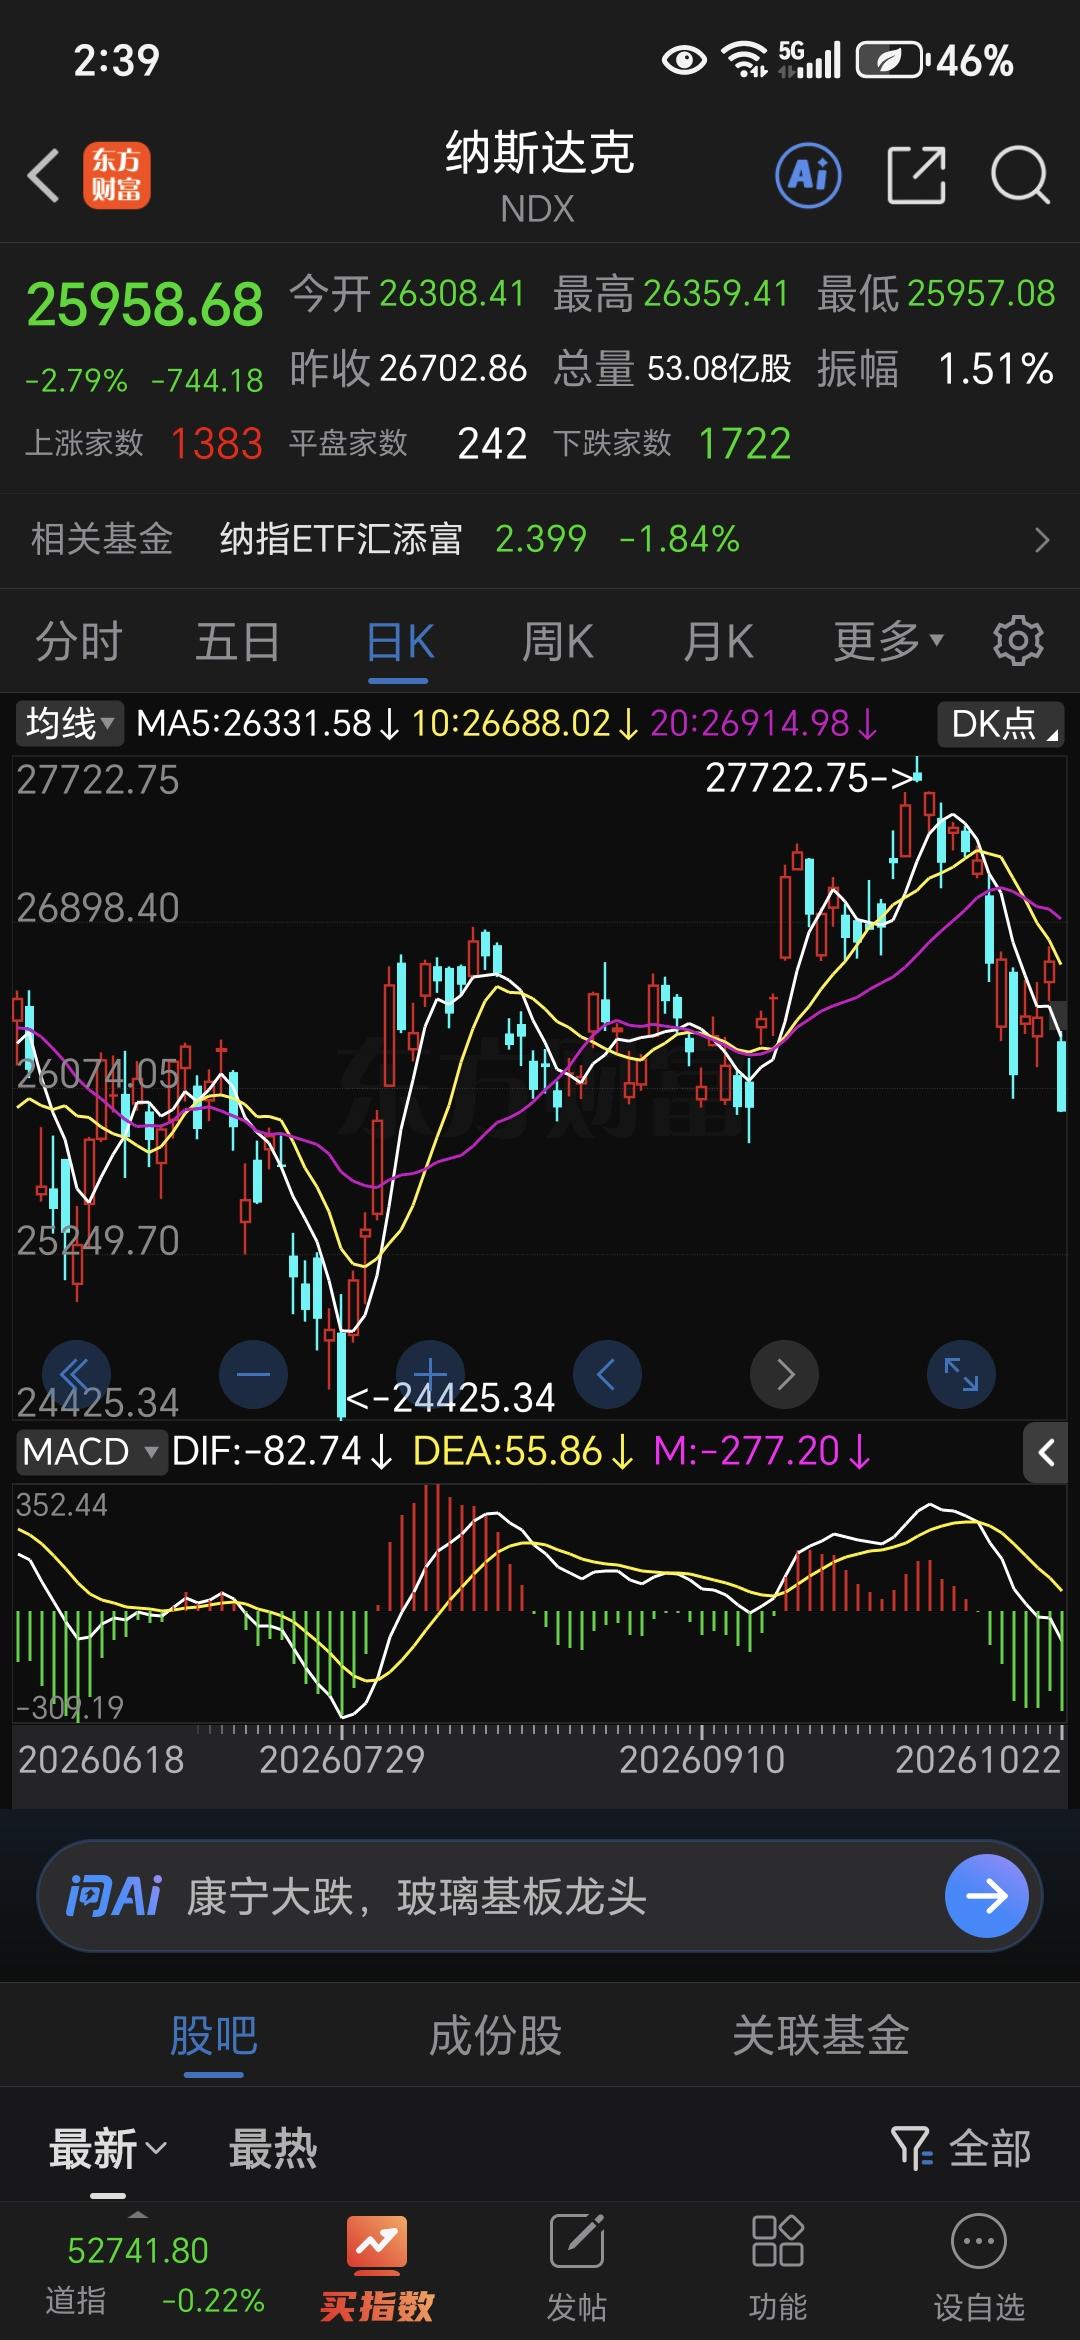This screenshot has width=1080, height=2340.
Task: Expand the 更多 period dropdown
Action: [x=888, y=641]
